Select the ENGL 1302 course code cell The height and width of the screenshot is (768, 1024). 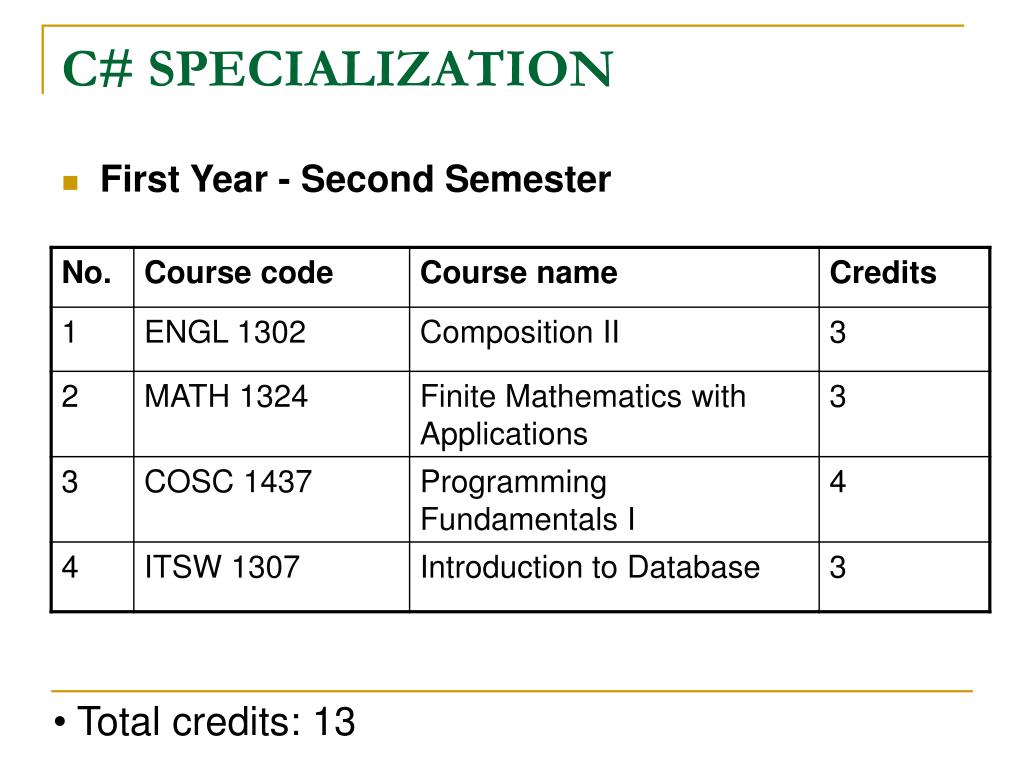pos(272,339)
